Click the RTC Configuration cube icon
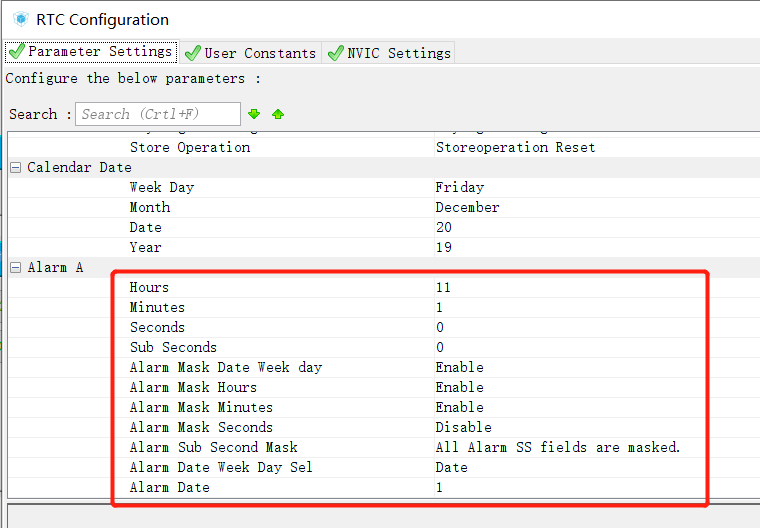 click(21, 19)
